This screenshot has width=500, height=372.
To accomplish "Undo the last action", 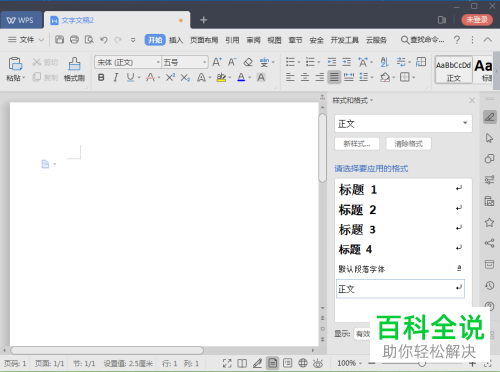I will [x=104, y=40].
